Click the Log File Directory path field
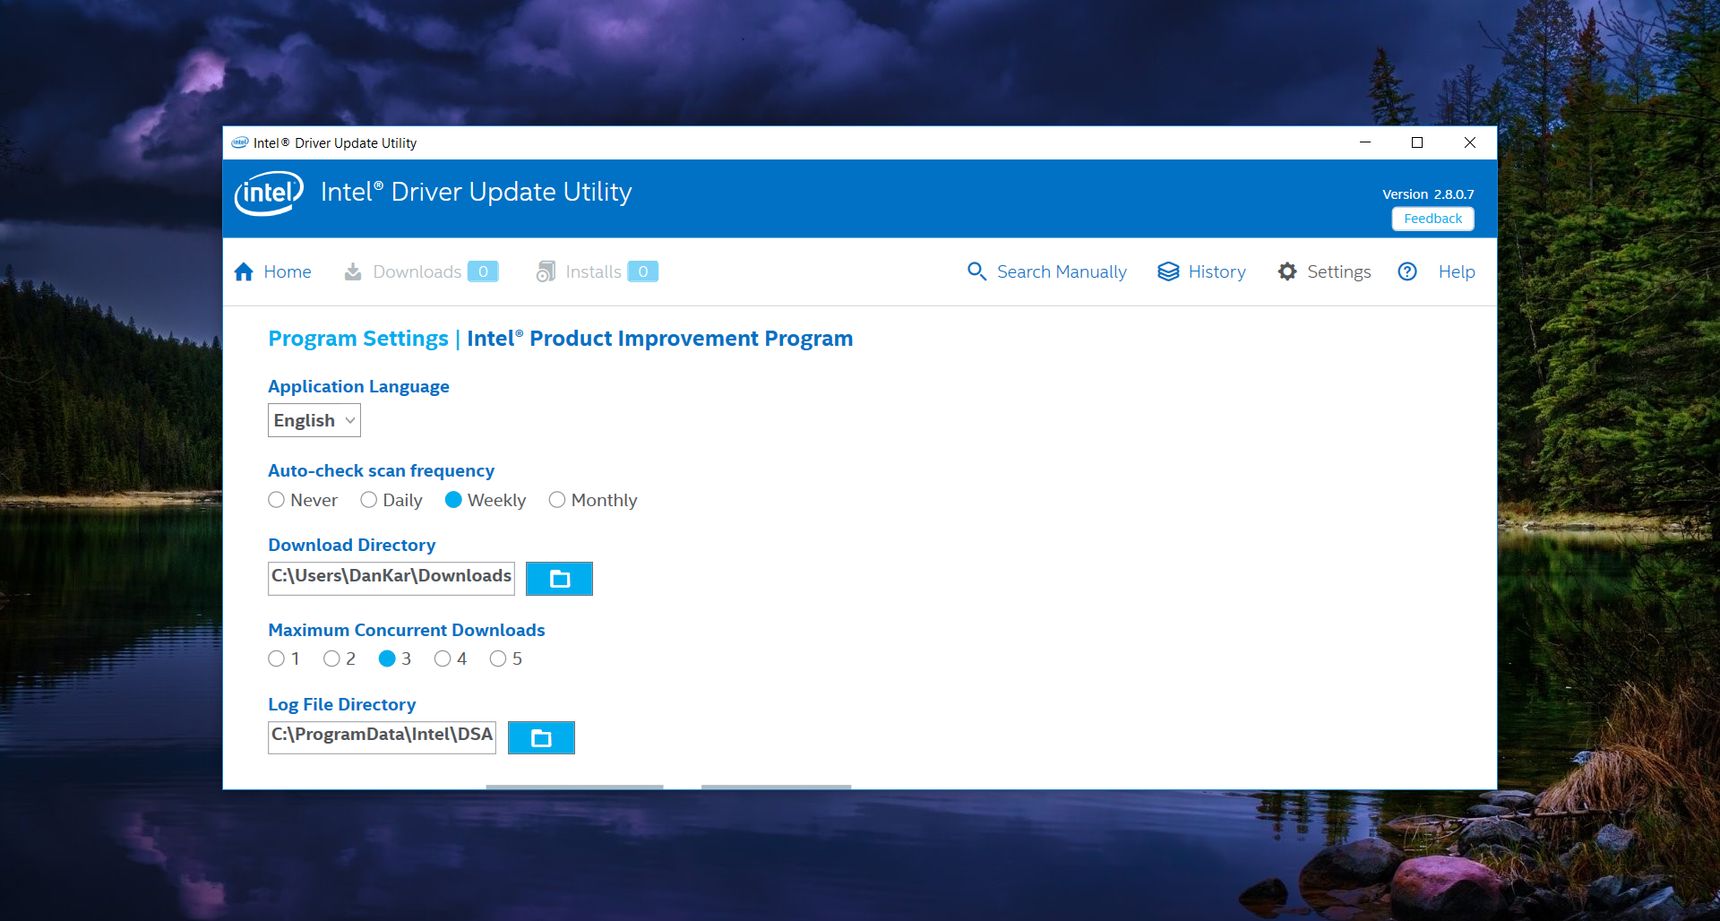 point(382,738)
